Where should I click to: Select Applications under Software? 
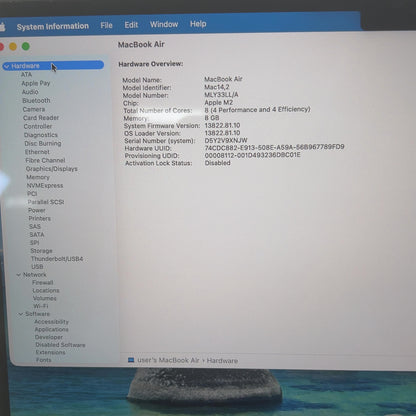click(x=51, y=329)
